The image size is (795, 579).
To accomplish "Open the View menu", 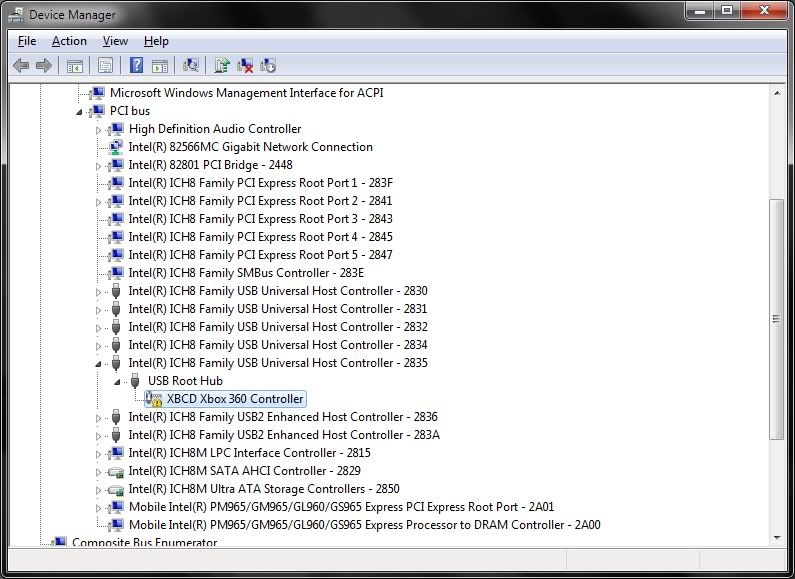I will click(x=115, y=41).
